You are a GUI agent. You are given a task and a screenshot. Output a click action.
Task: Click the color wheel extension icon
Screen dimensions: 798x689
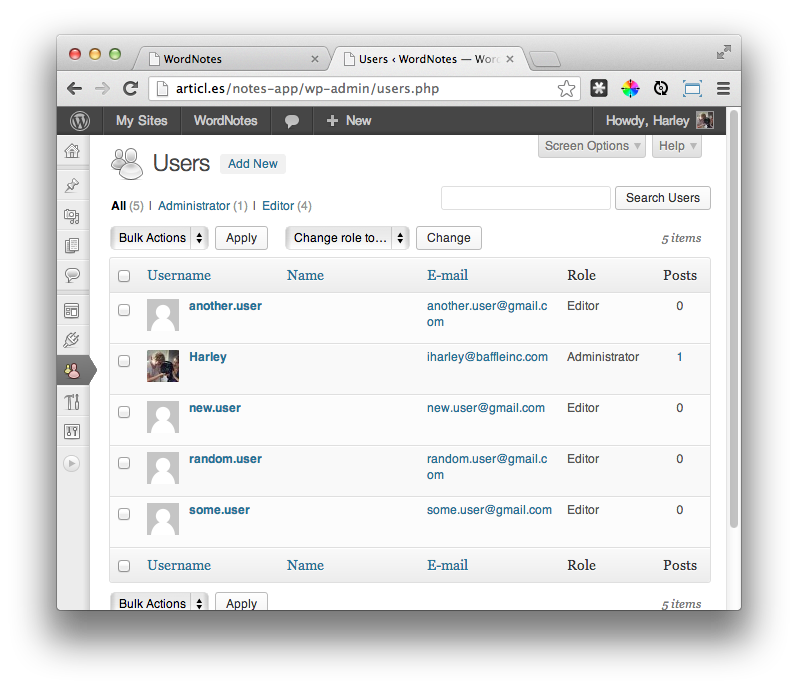point(630,89)
